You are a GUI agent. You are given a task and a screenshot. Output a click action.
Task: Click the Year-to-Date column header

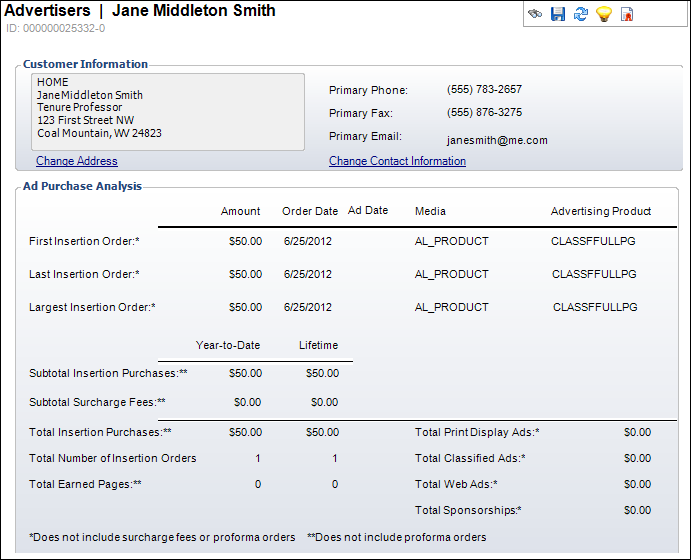228,345
